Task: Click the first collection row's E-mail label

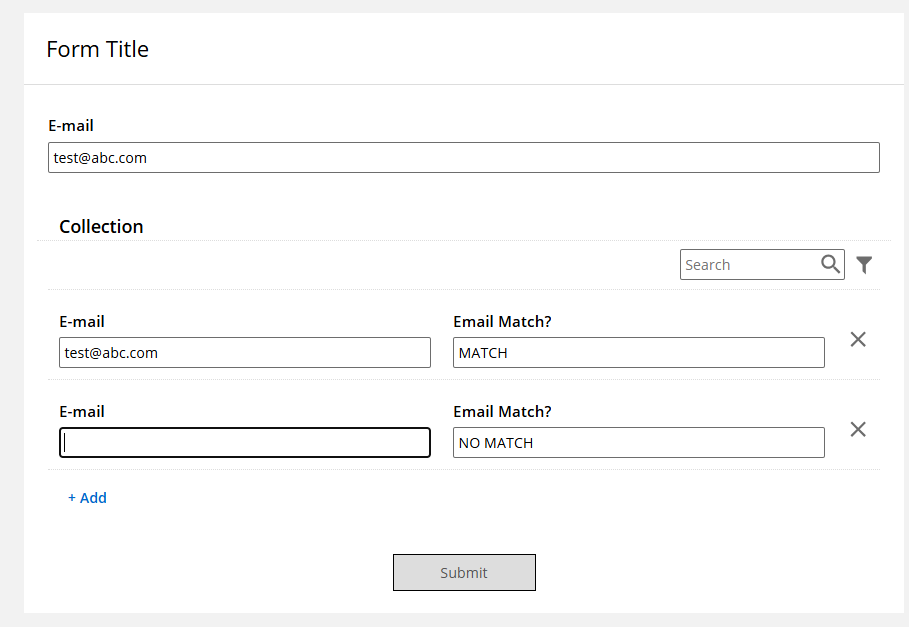Action: click(x=82, y=322)
